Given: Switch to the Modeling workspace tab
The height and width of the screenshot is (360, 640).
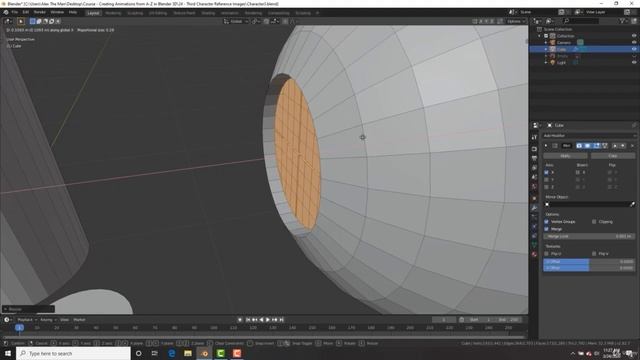Looking at the screenshot, I should [113, 13].
